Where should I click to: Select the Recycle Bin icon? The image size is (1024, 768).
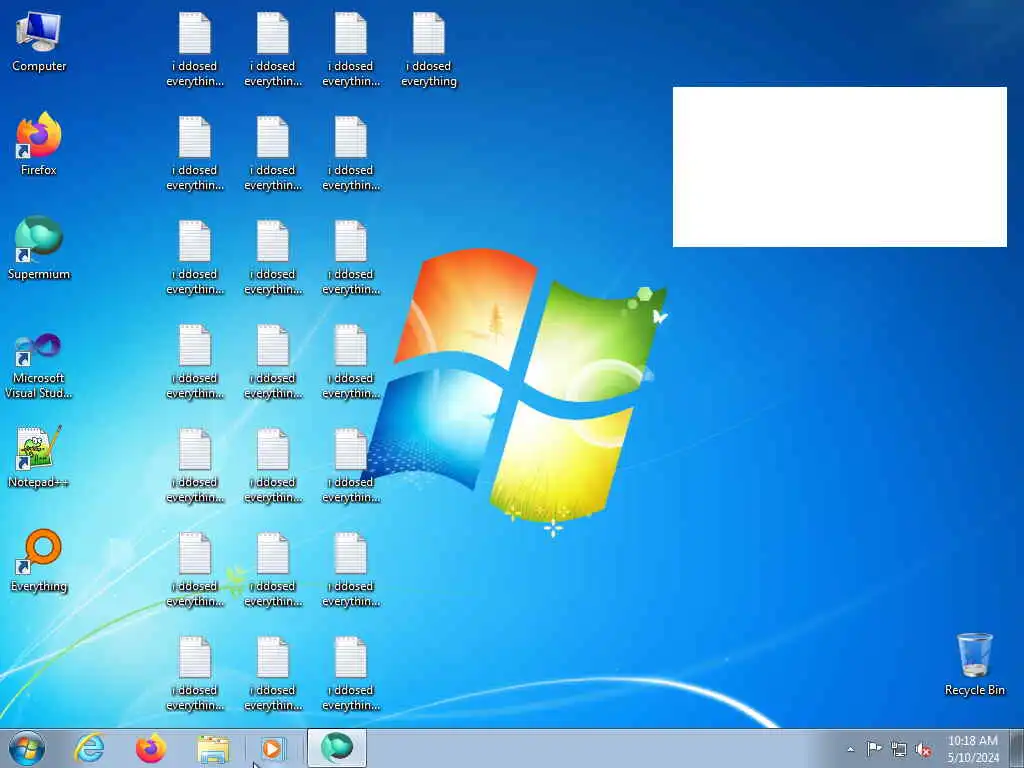[974, 664]
